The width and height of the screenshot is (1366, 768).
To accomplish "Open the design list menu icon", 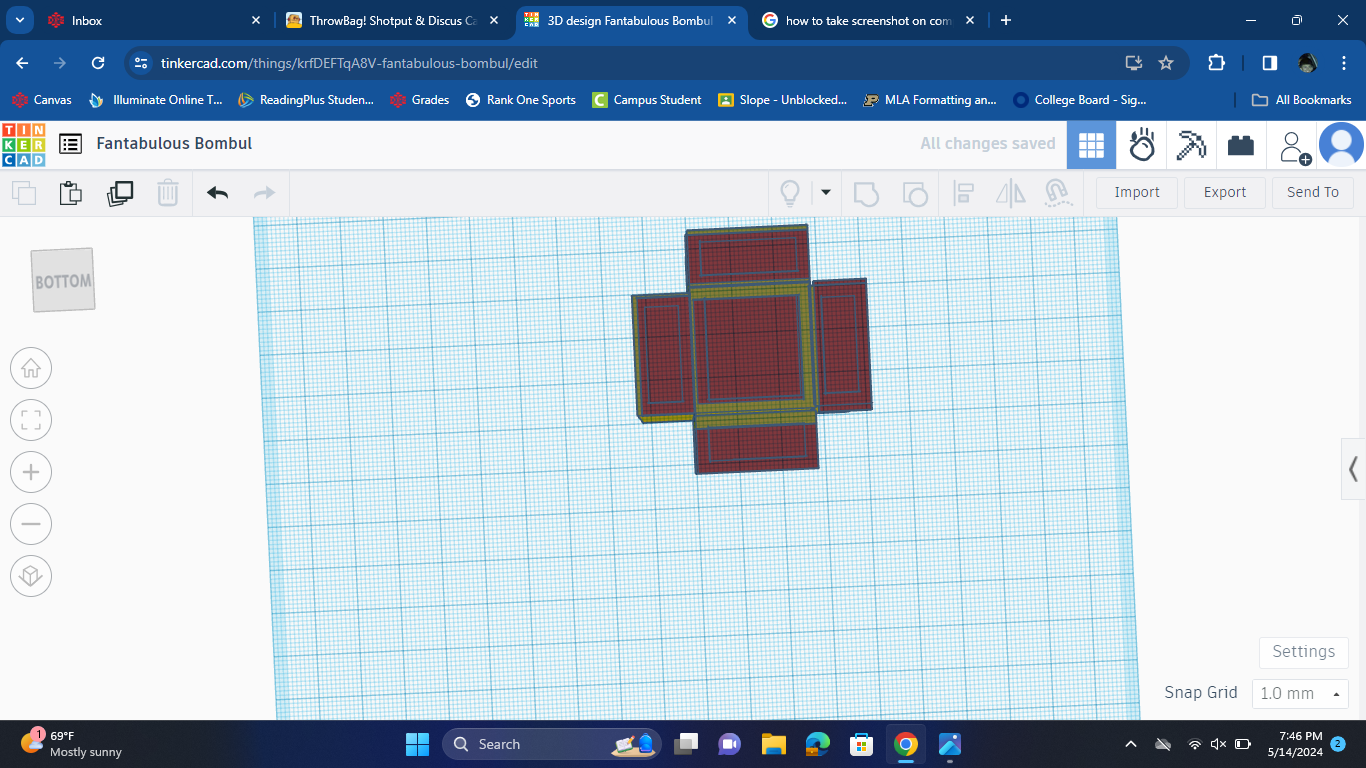I will point(70,144).
